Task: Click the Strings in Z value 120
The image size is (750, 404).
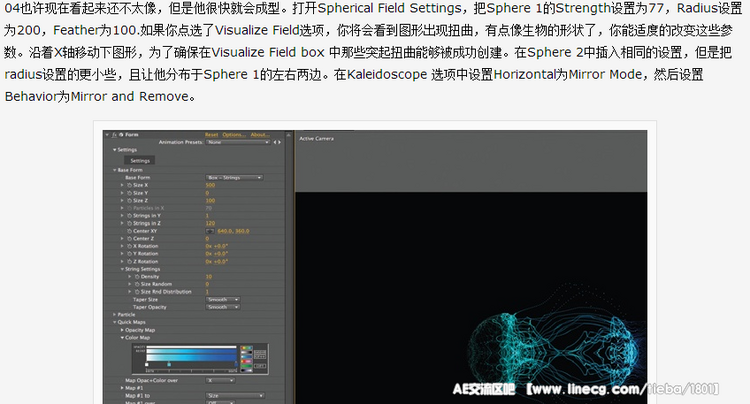Action: pyautogui.click(x=210, y=223)
